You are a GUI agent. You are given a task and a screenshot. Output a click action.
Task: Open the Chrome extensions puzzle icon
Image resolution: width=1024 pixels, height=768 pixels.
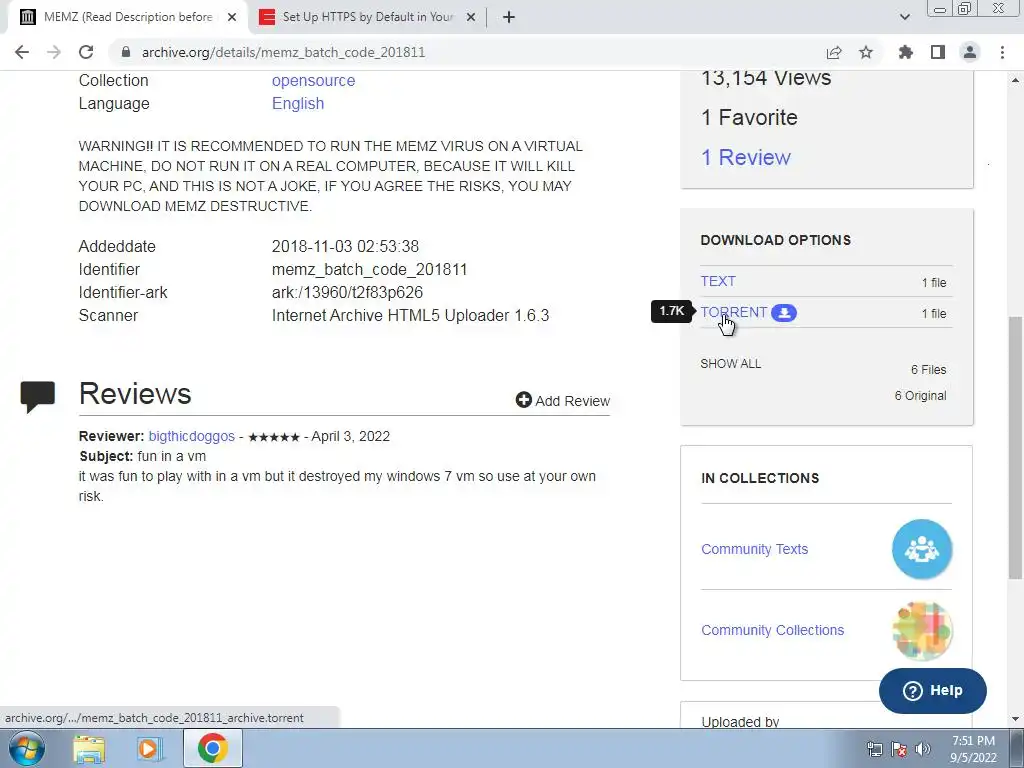[906, 52]
